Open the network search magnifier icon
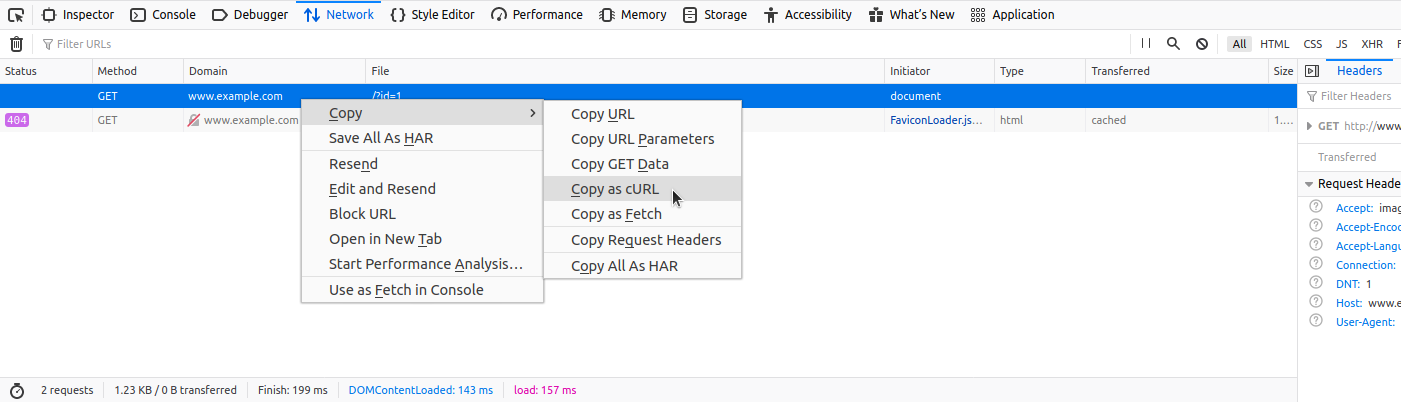The height and width of the screenshot is (402, 1401). tap(1173, 44)
